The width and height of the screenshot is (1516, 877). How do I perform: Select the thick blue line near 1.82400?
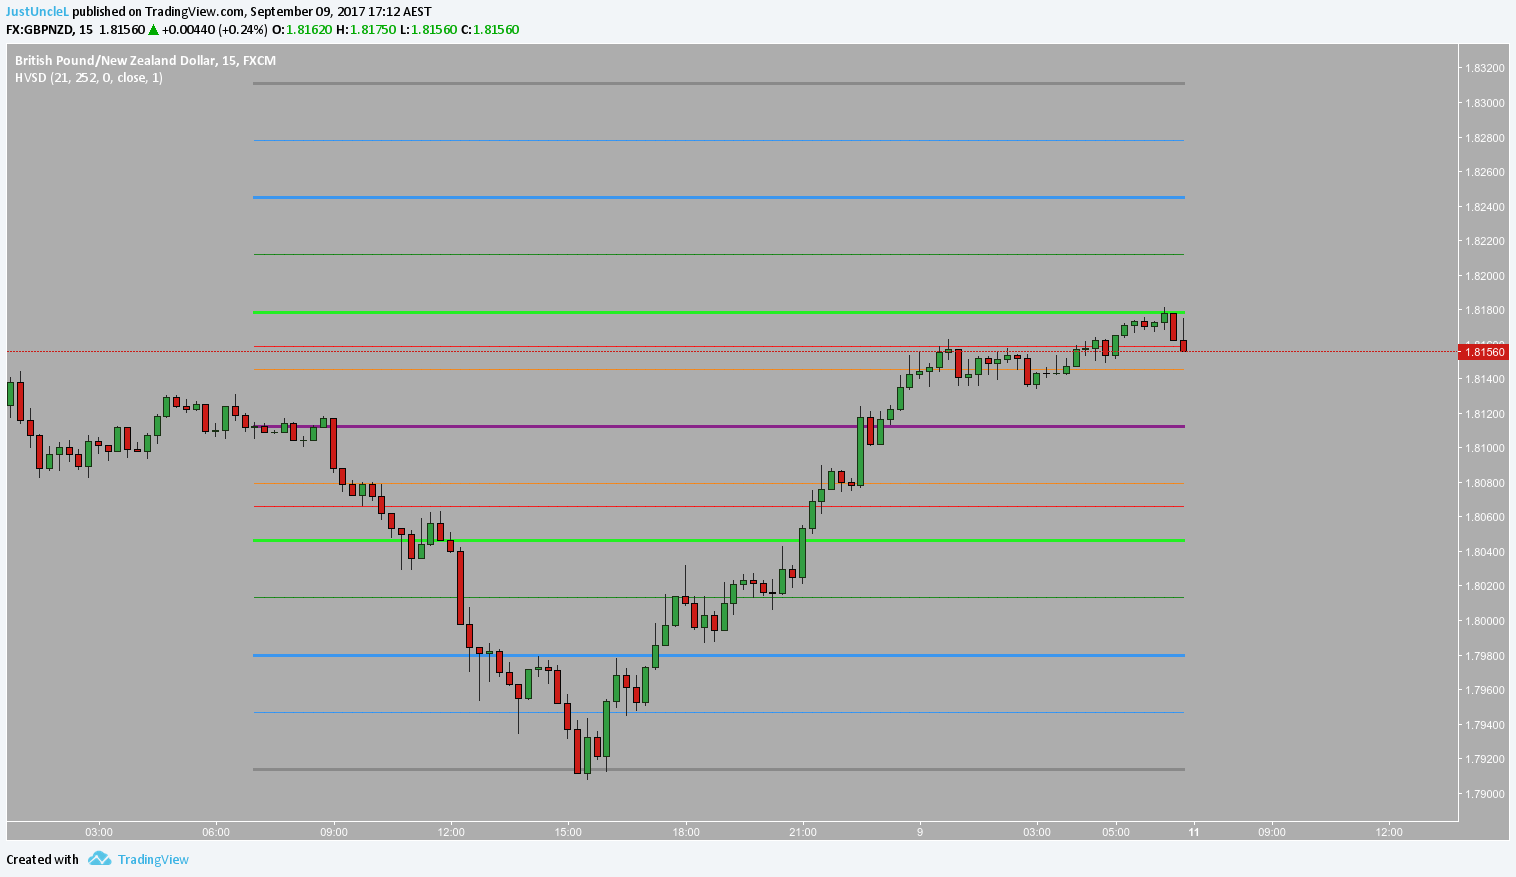pyautogui.click(x=719, y=197)
